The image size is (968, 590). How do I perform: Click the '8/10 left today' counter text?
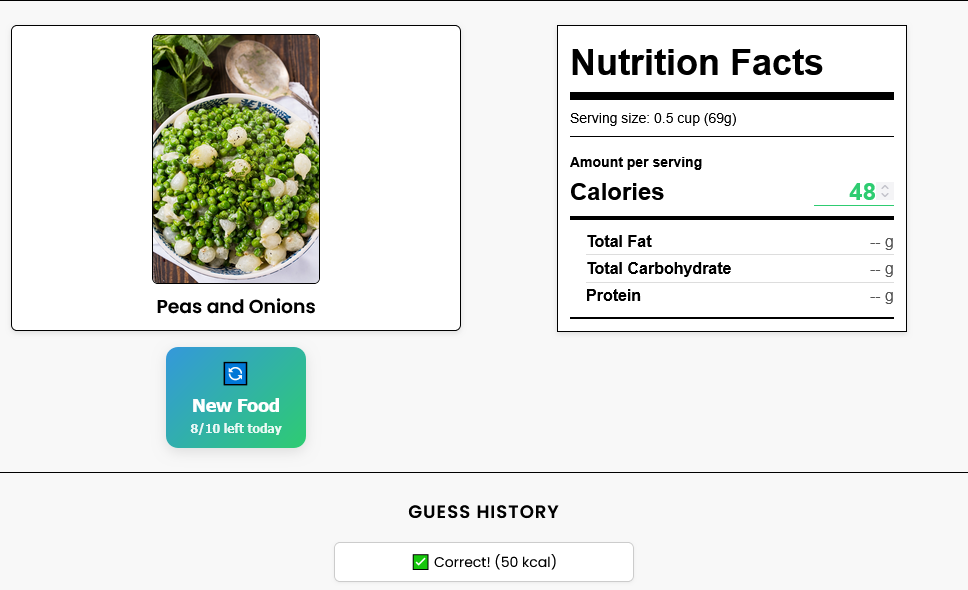tap(236, 428)
